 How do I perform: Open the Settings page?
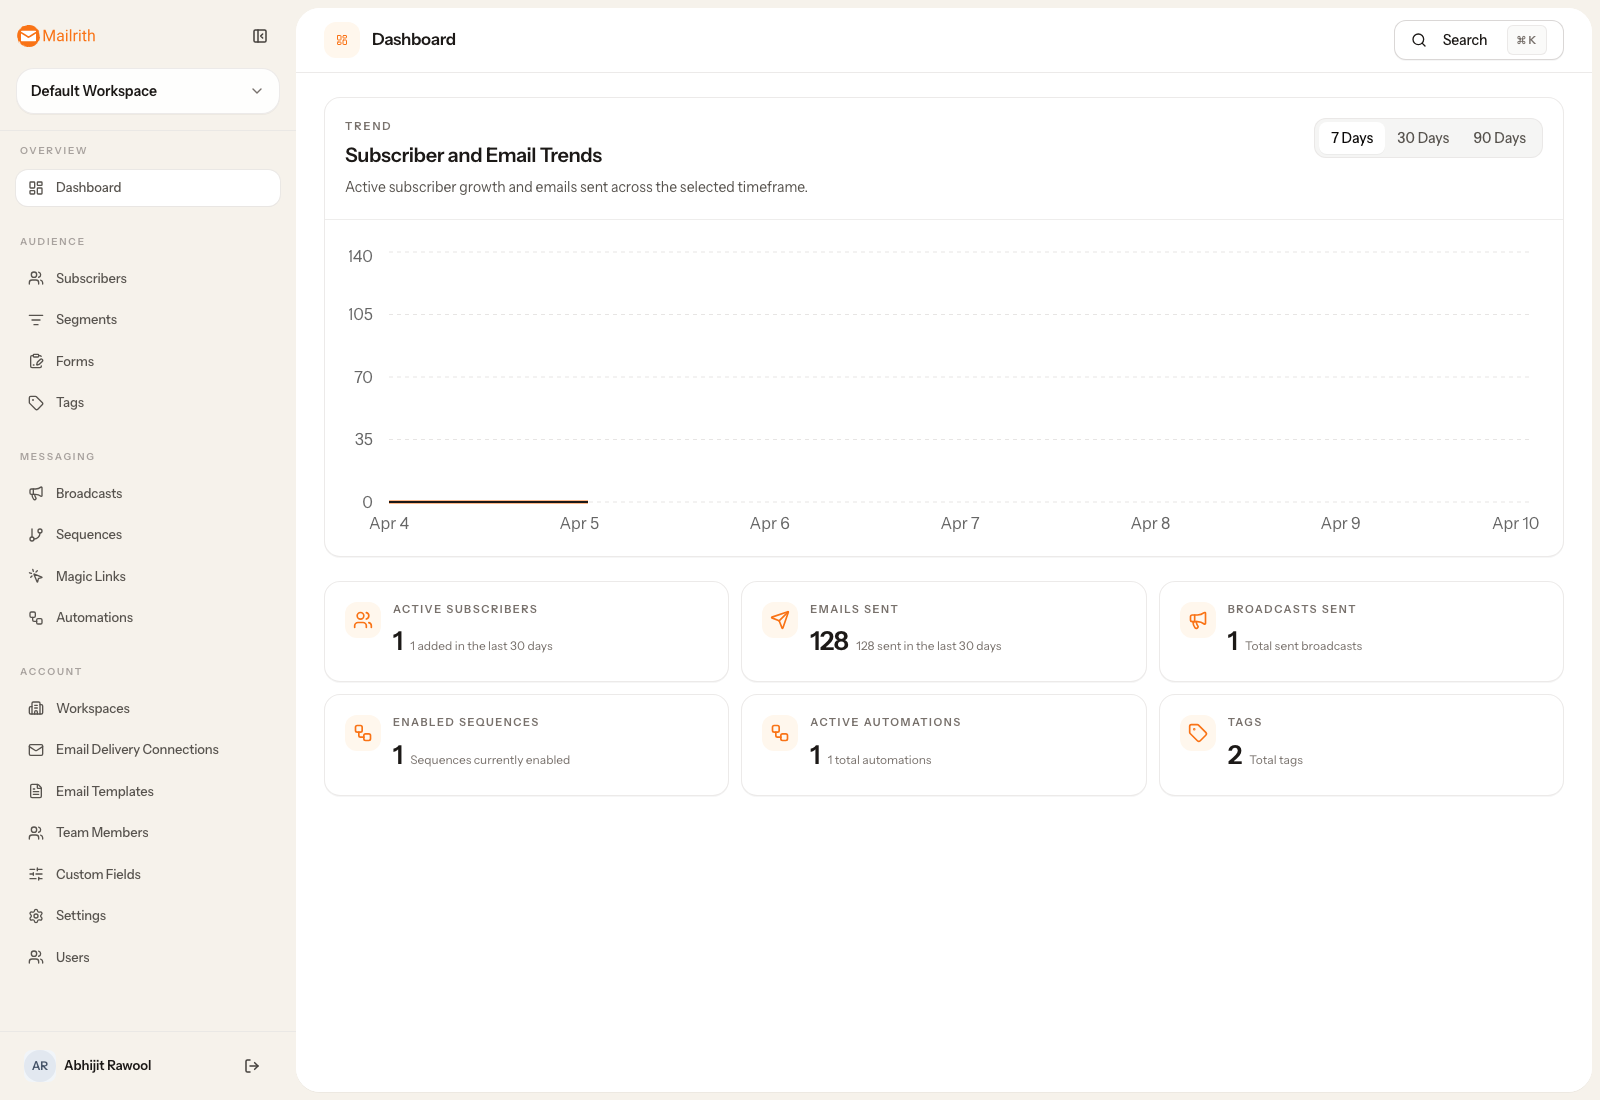80,915
